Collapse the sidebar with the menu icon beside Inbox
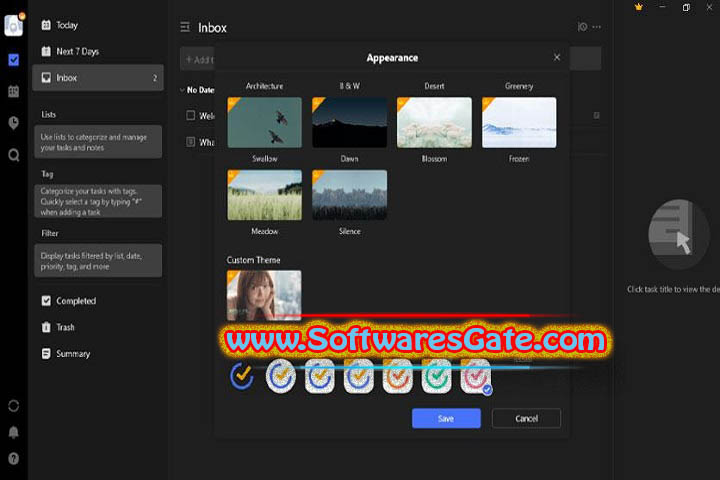This screenshot has width=720, height=480. point(185,27)
